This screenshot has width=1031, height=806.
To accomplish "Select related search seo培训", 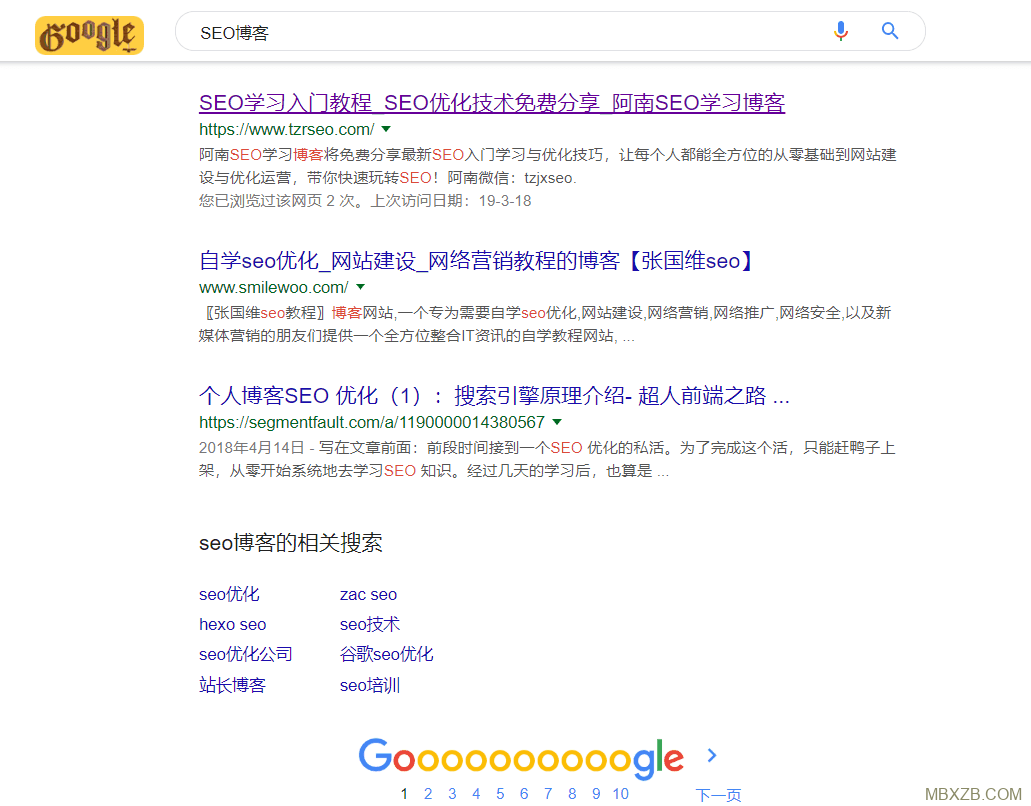I will click(370, 685).
